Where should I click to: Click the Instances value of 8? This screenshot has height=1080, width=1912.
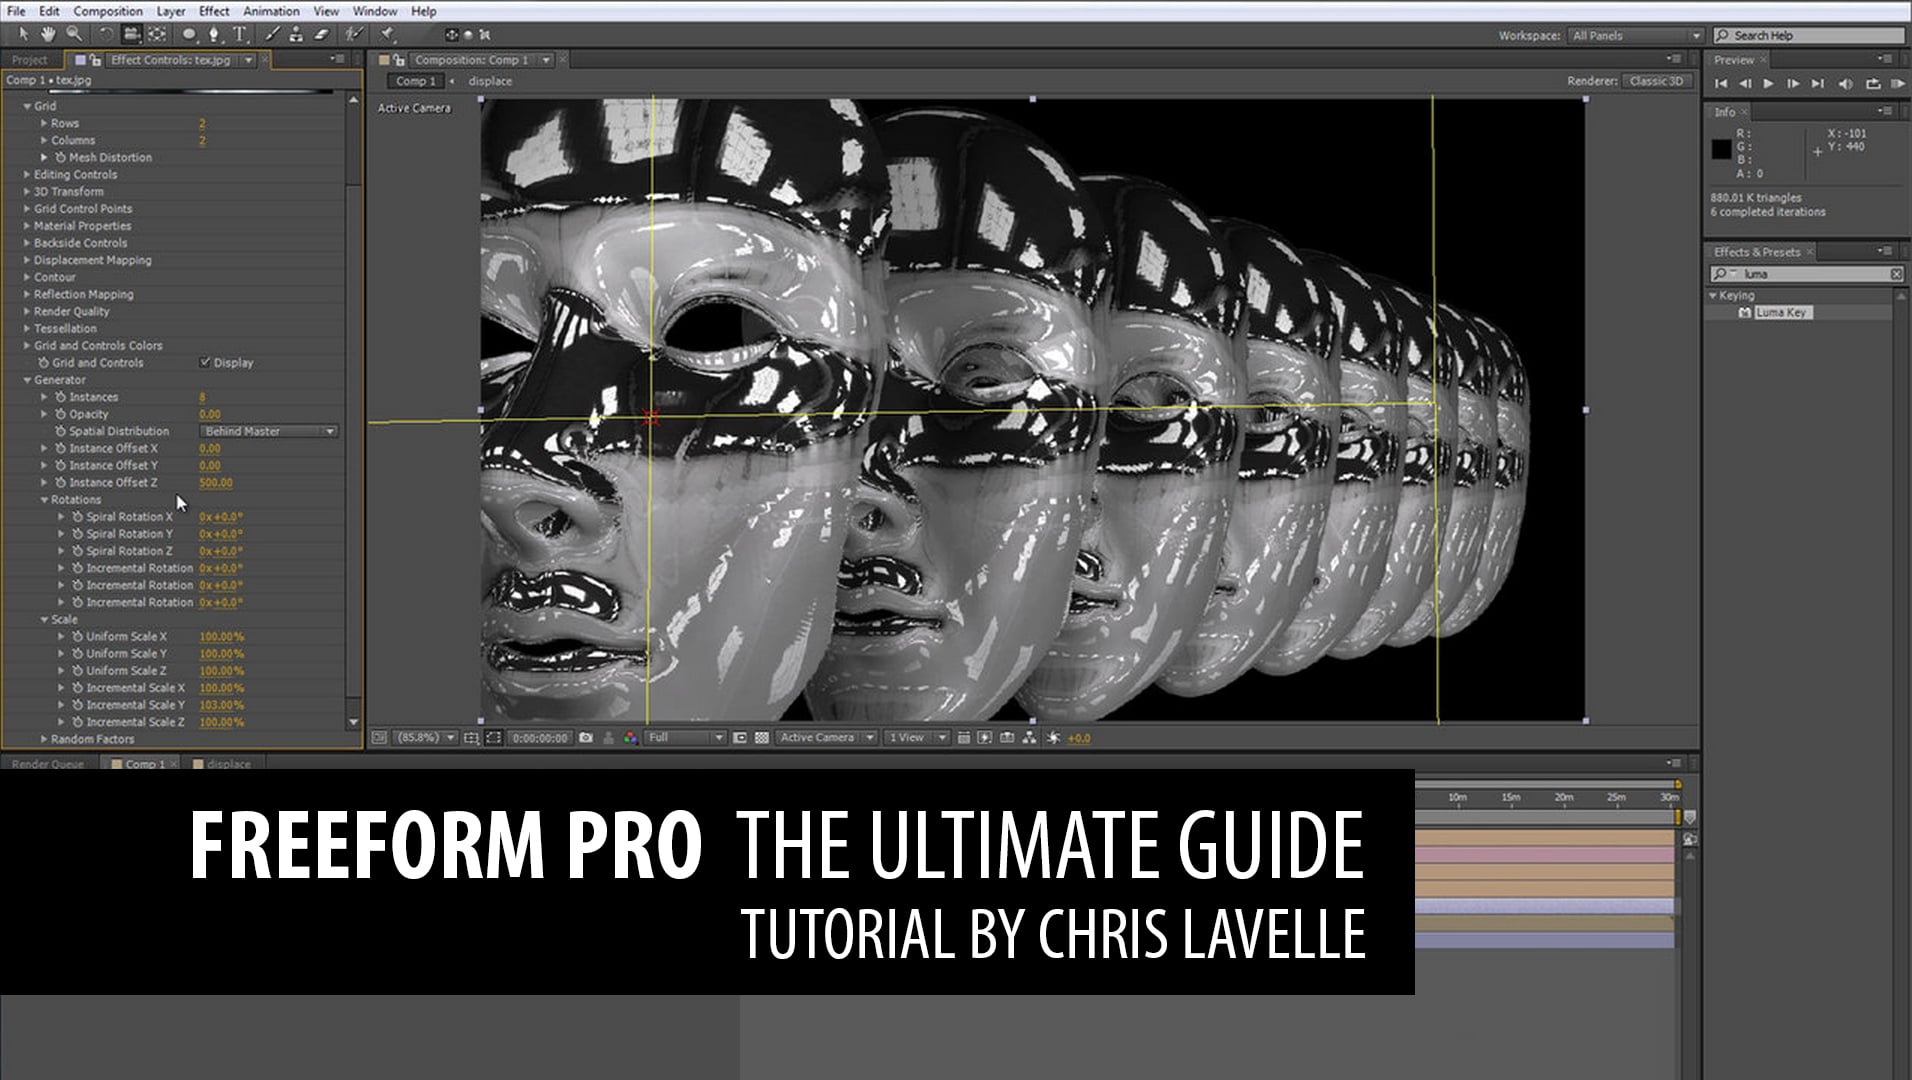[204, 396]
